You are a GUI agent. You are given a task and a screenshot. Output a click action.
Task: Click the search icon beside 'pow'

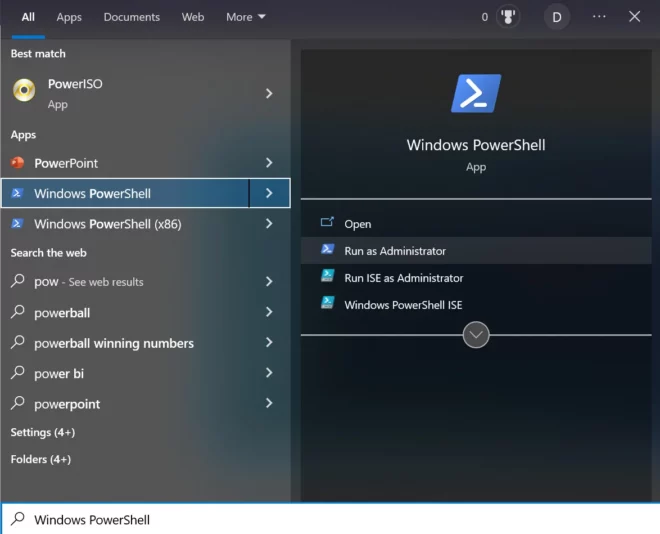coord(18,281)
